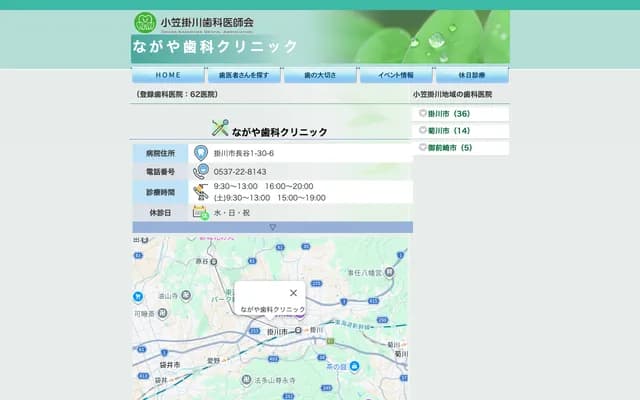Viewport: 640px width, 400px height.
Task: Click the dental tools icon beside the clinic name
Action: pyautogui.click(x=220, y=128)
